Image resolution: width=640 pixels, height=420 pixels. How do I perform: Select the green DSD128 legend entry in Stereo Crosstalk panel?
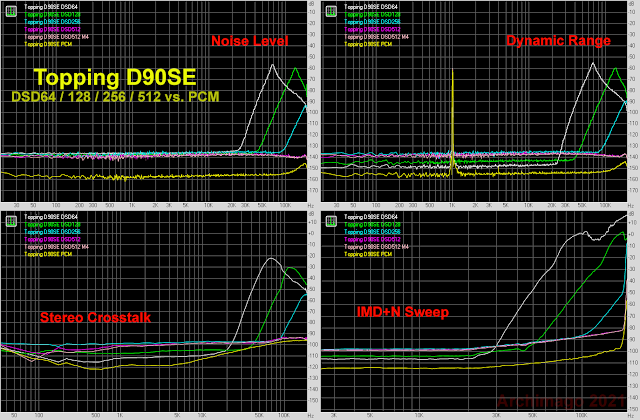52,224
